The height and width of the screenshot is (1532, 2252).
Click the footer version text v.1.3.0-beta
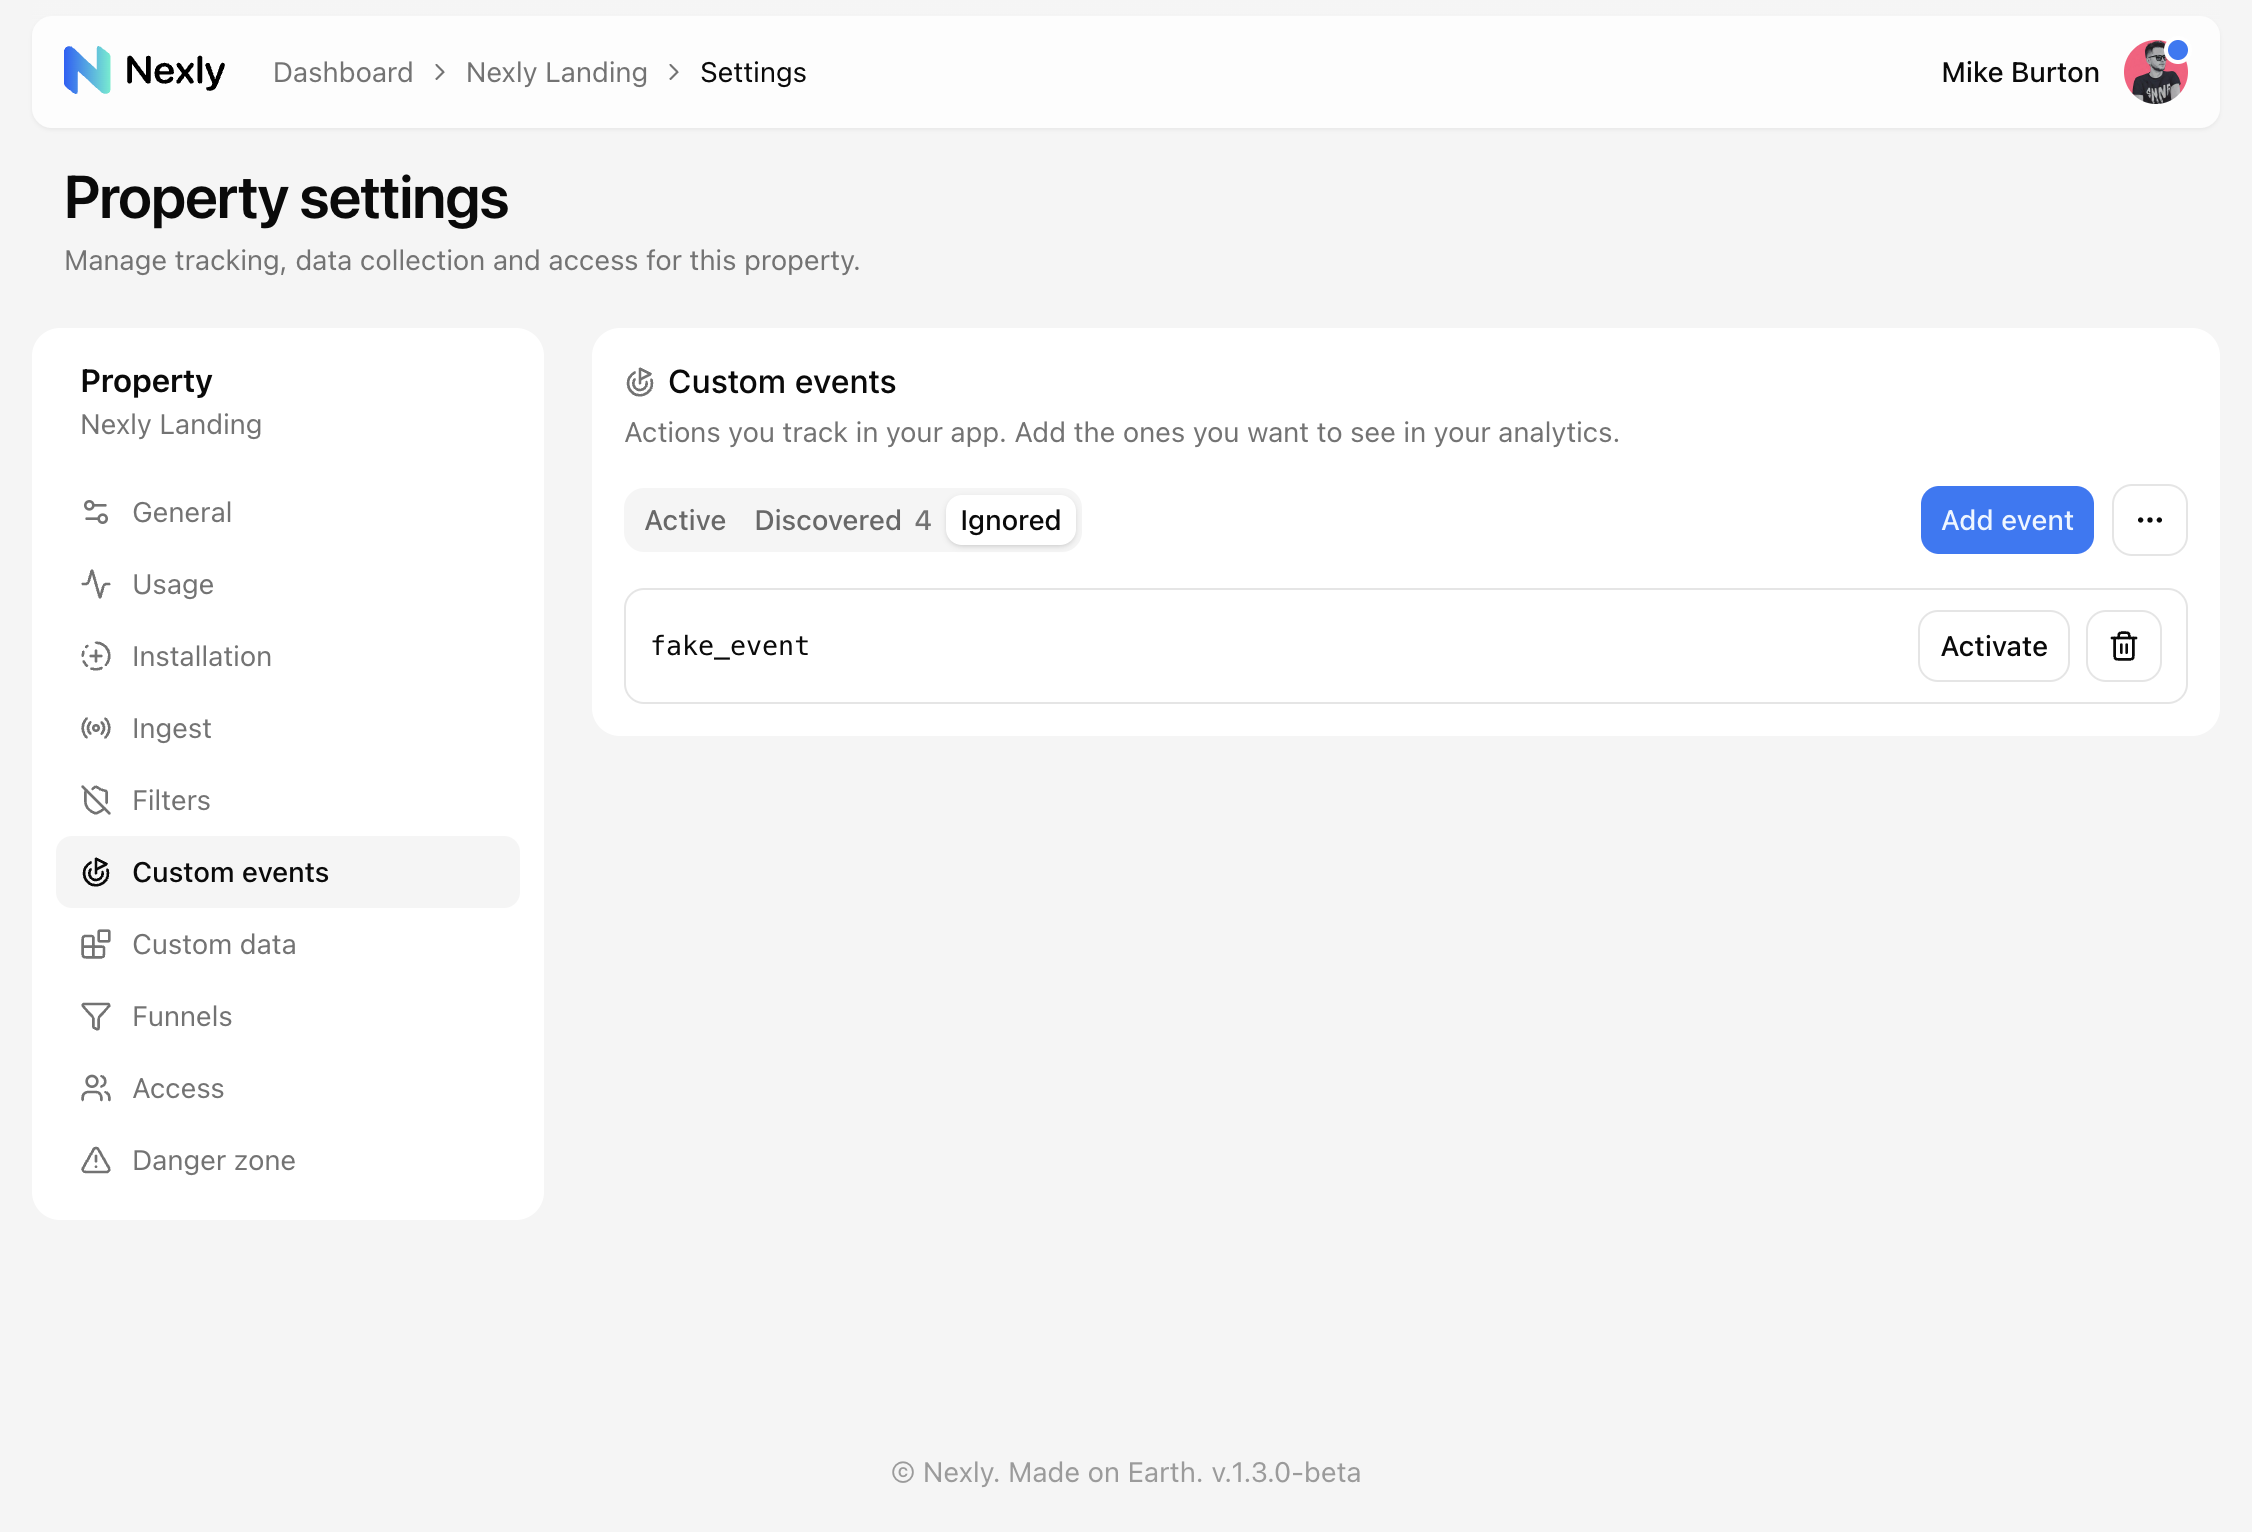coord(1286,1472)
